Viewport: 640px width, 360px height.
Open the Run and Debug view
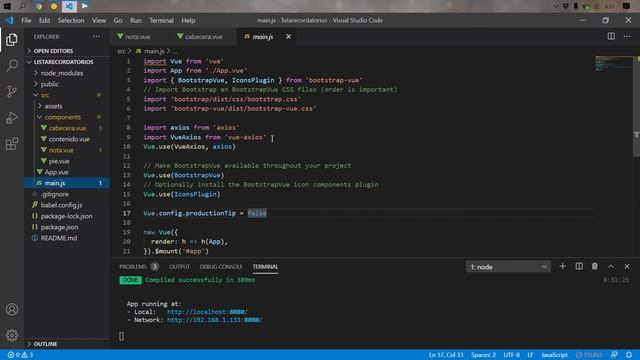[x=12, y=118]
